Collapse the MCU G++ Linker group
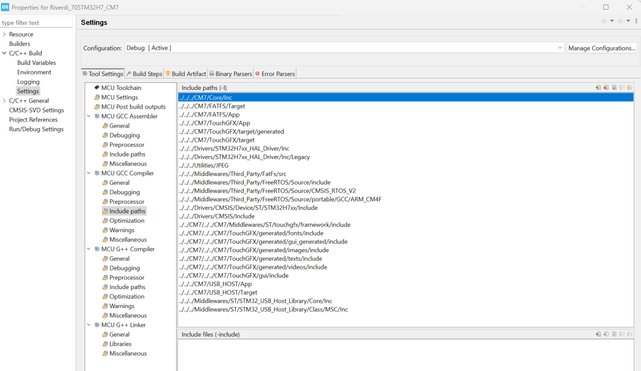 click(89, 325)
